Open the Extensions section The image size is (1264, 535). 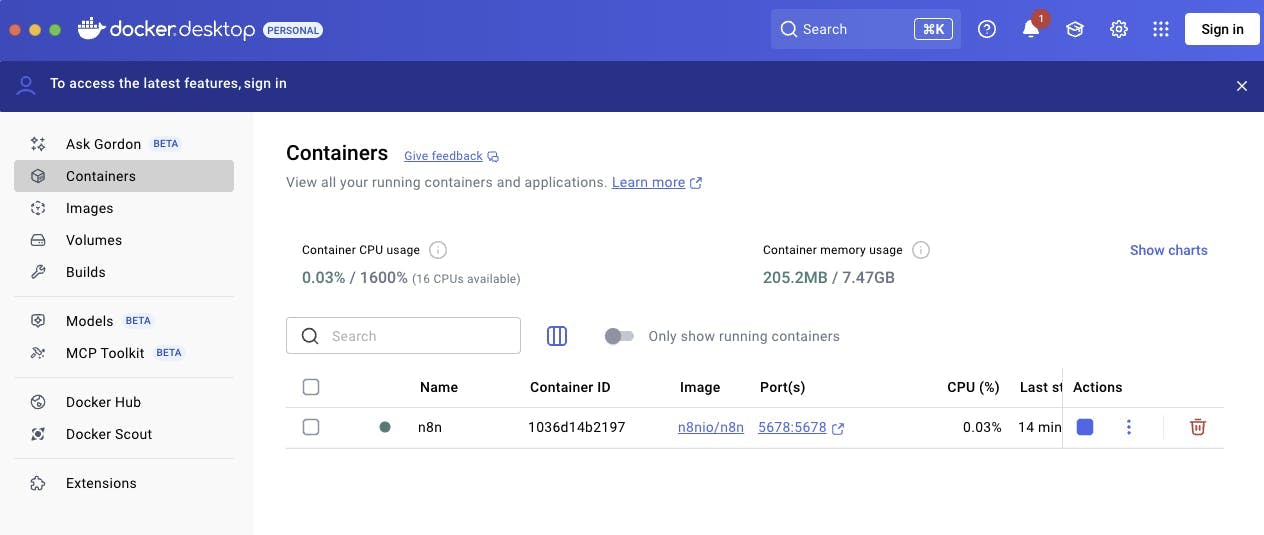(x=124, y=483)
